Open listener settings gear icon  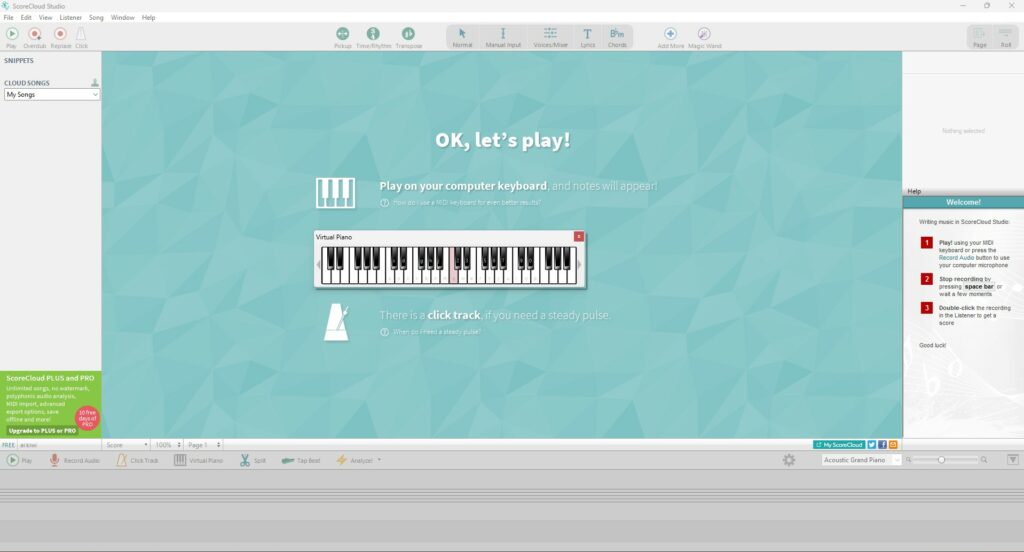tap(789, 460)
